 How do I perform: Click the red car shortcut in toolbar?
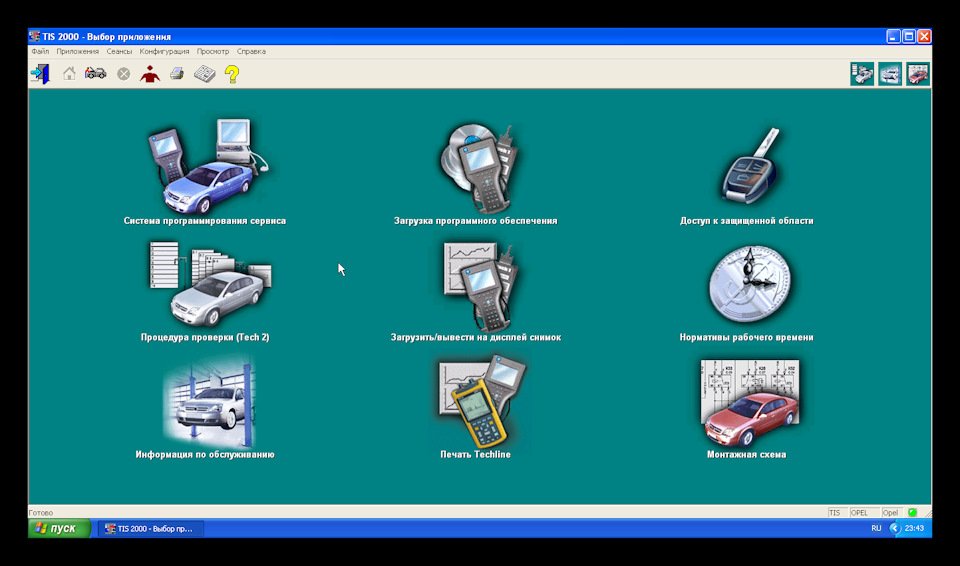tap(918, 74)
